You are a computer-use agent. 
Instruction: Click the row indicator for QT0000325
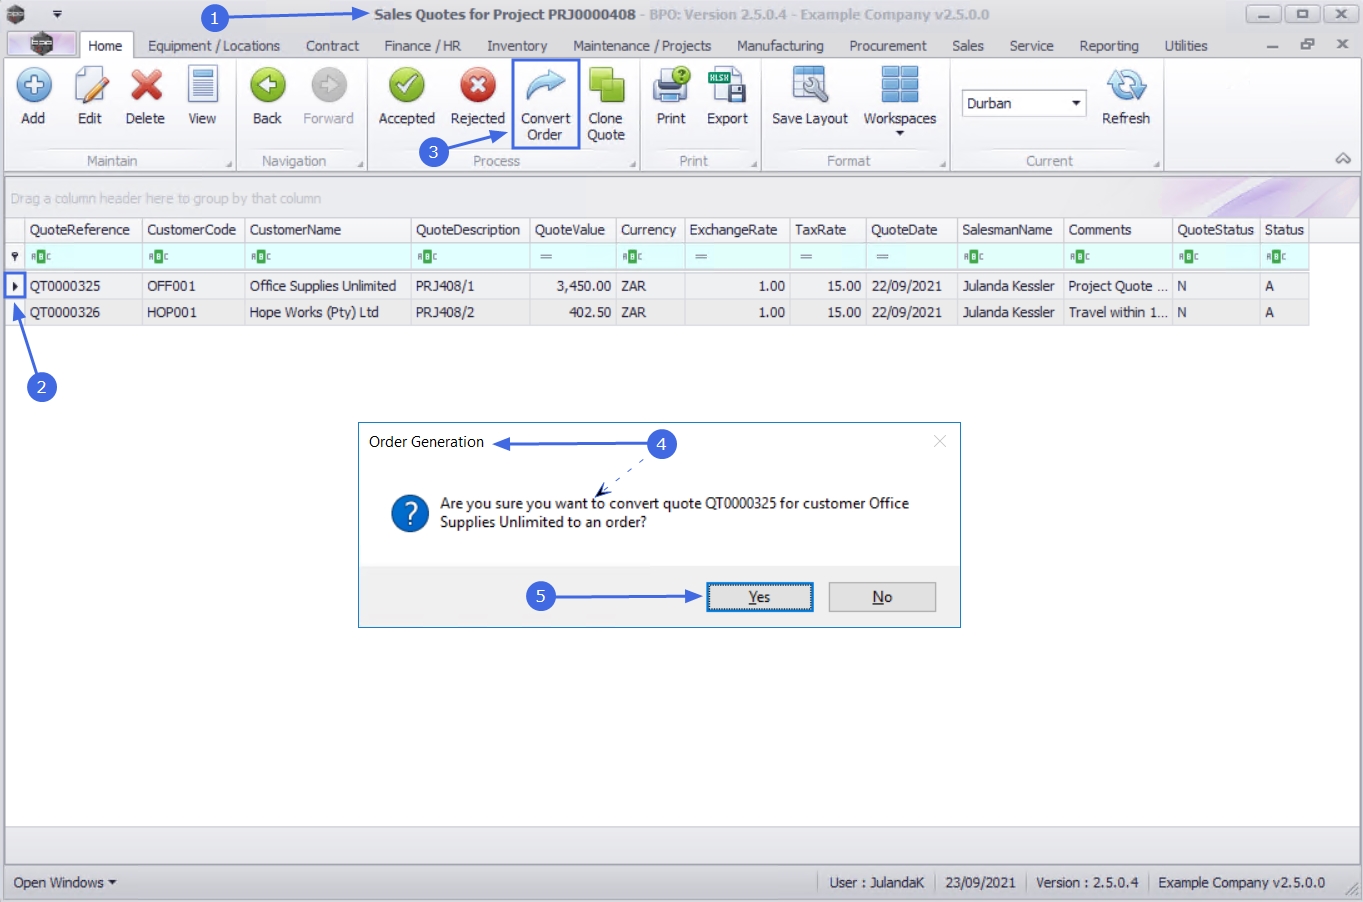click(15, 286)
